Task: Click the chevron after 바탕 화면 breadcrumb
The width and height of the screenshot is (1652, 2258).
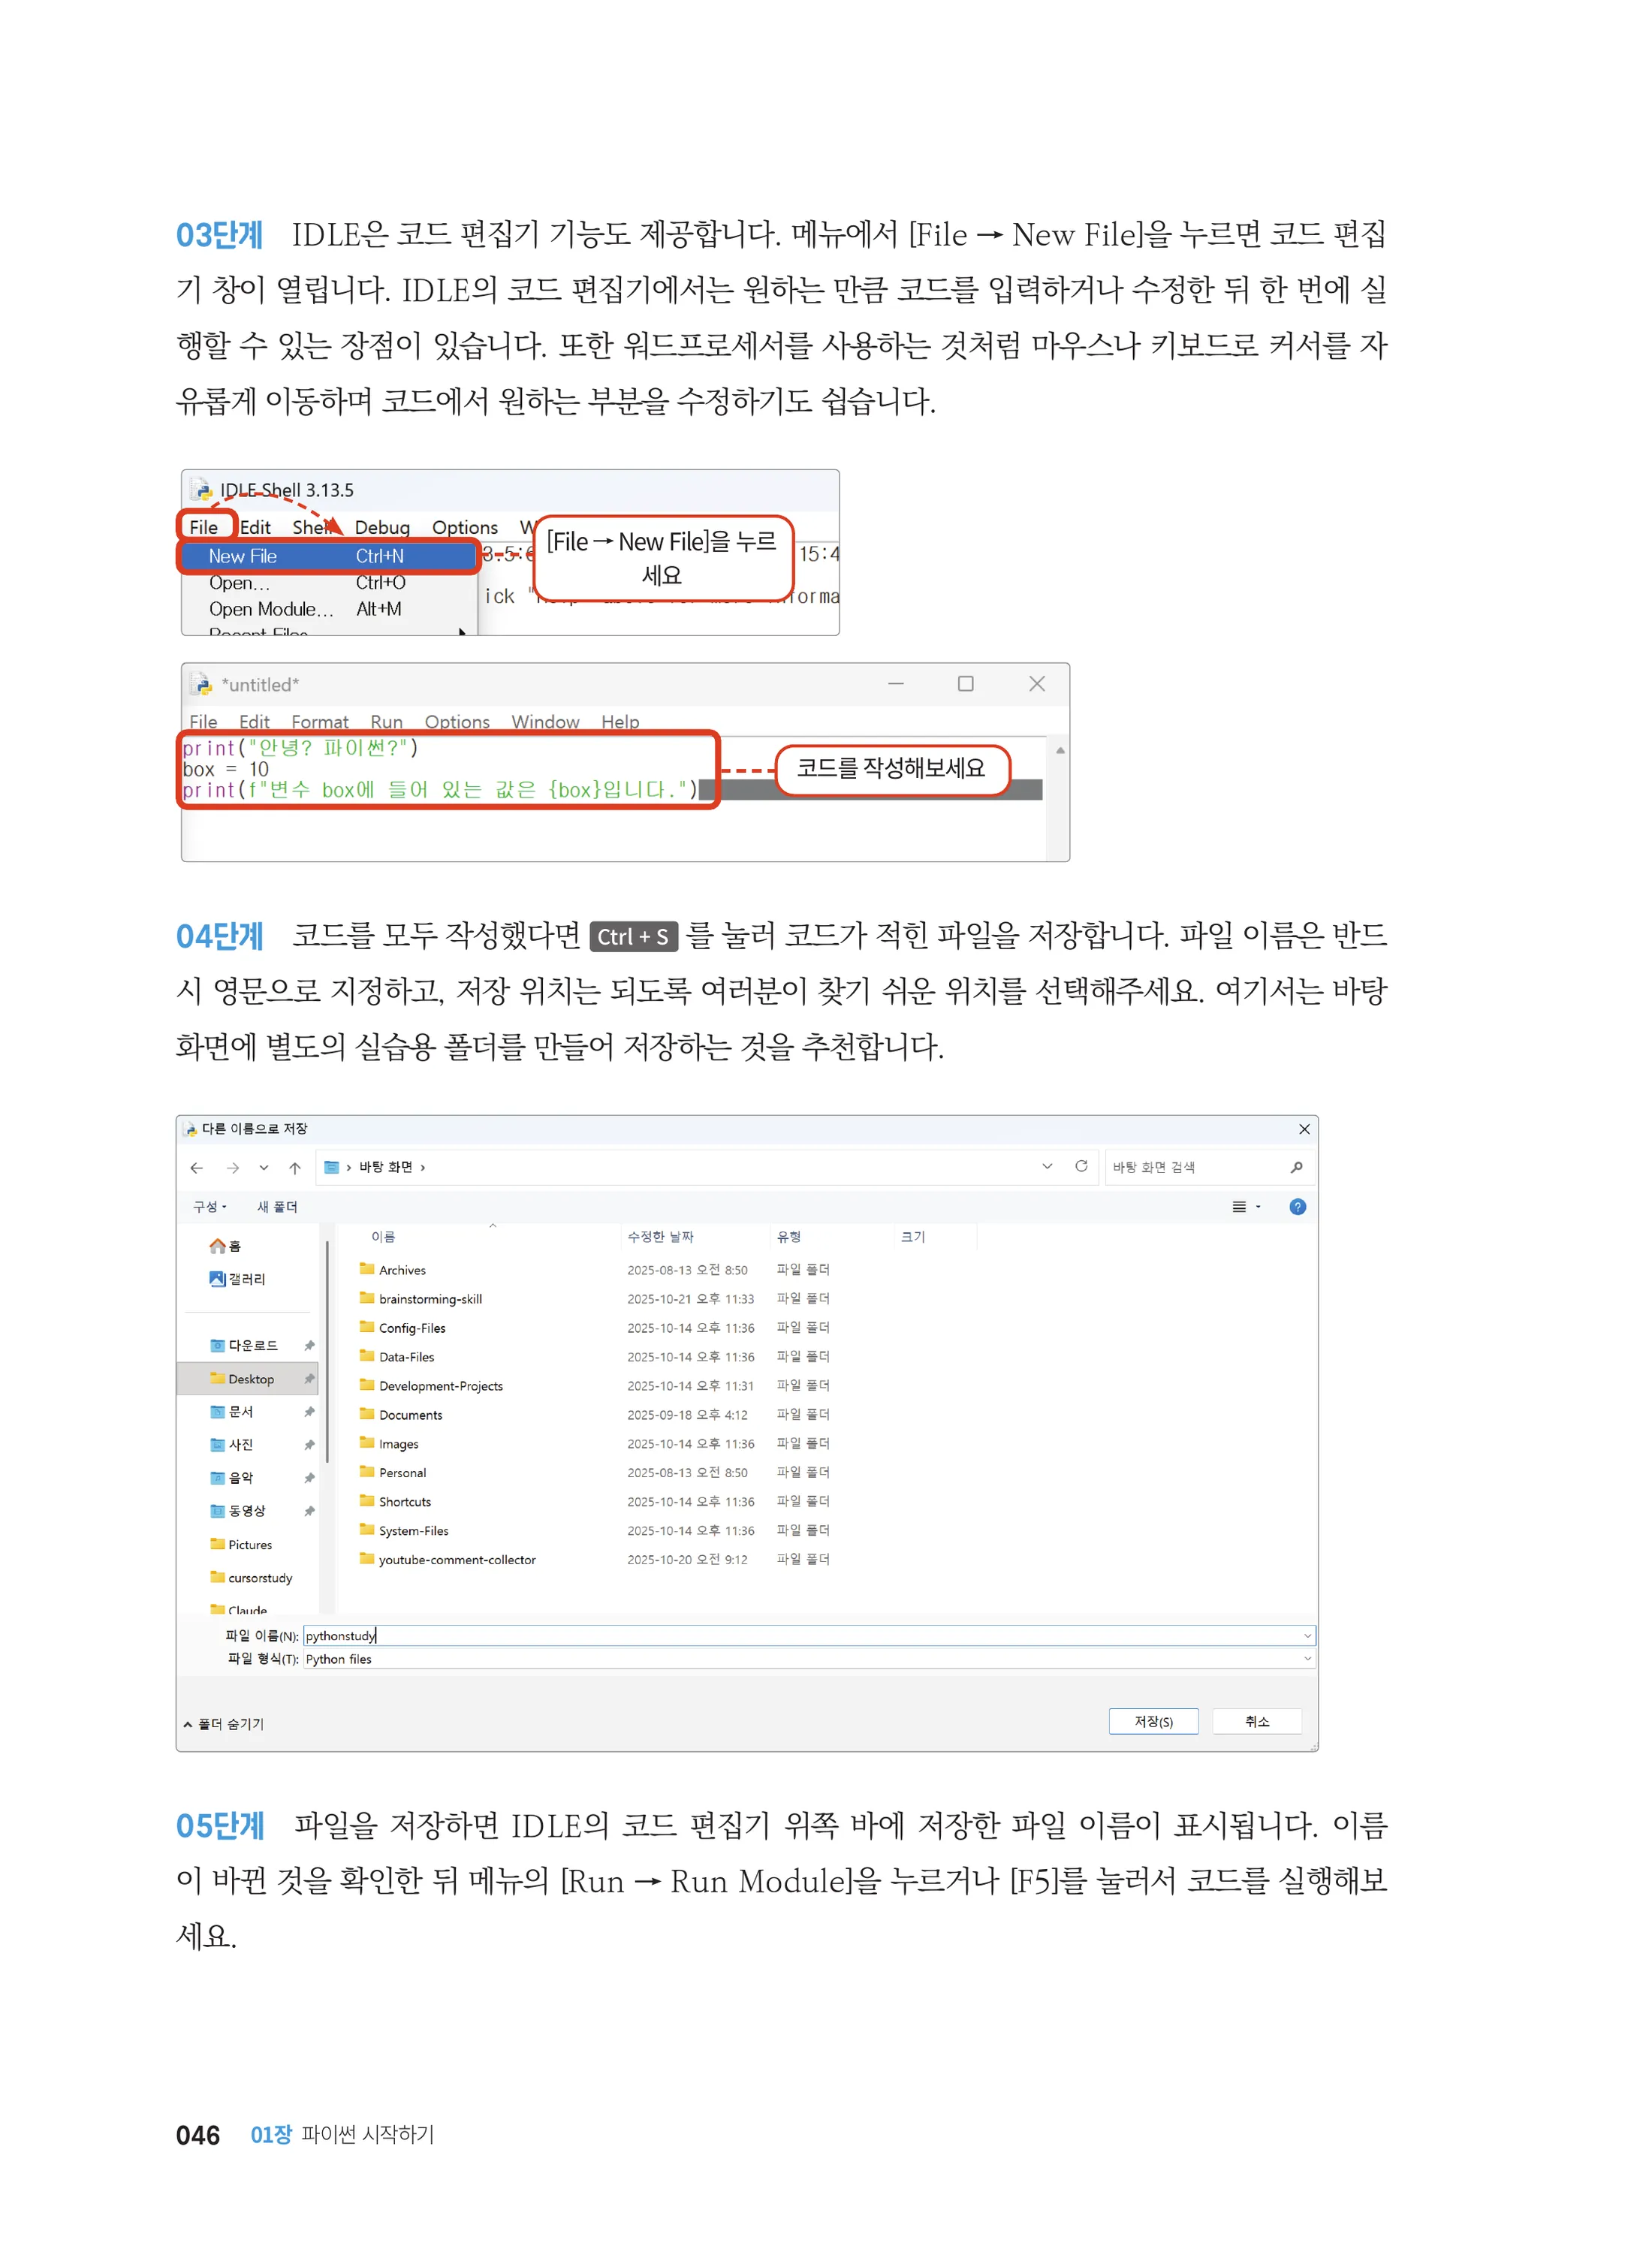Action: (423, 1168)
